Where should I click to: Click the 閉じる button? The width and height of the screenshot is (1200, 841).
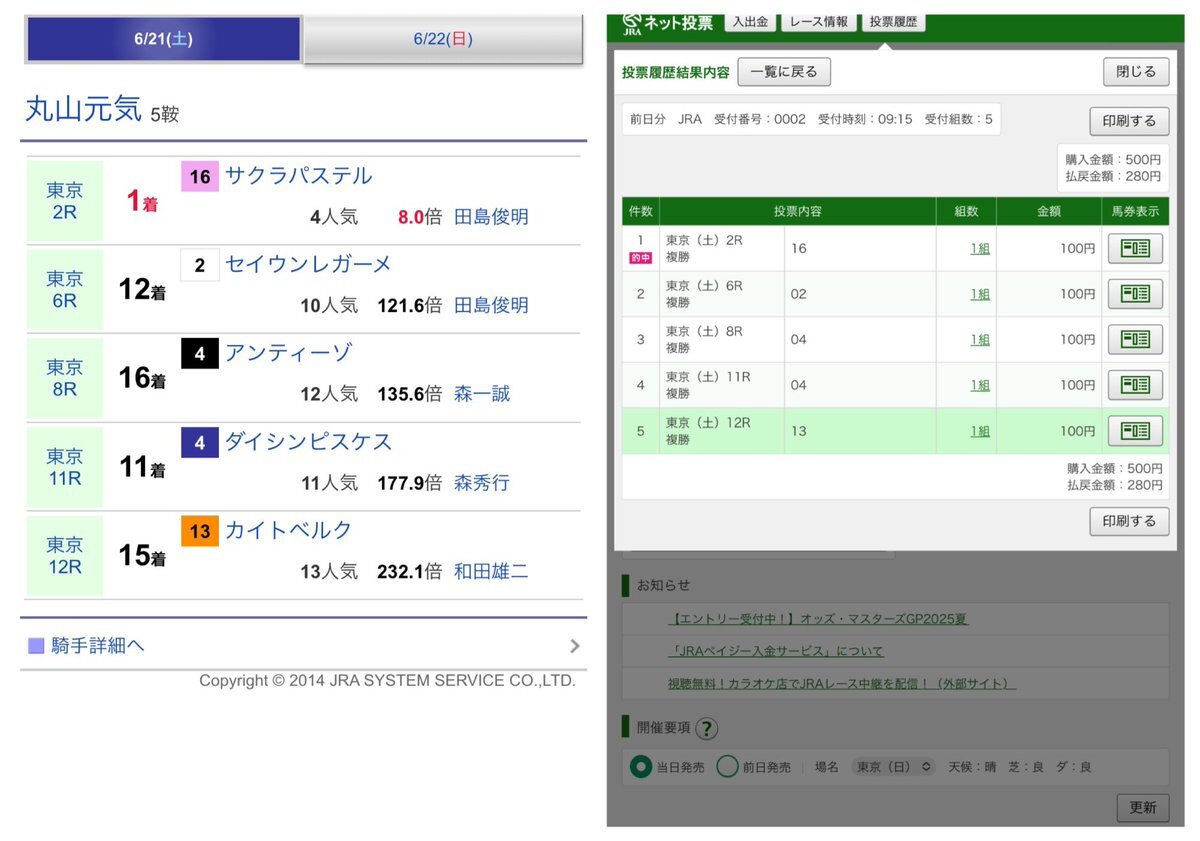(1136, 72)
